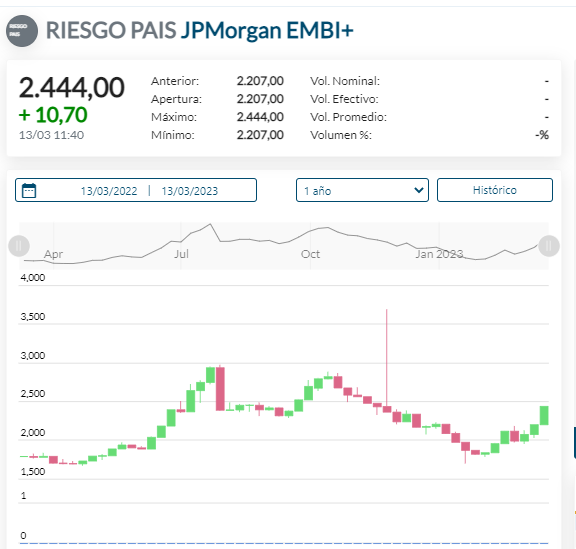Image resolution: width=576 pixels, height=549 pixels.
Task: Click the current value 2.444,00
Action: 72,88
